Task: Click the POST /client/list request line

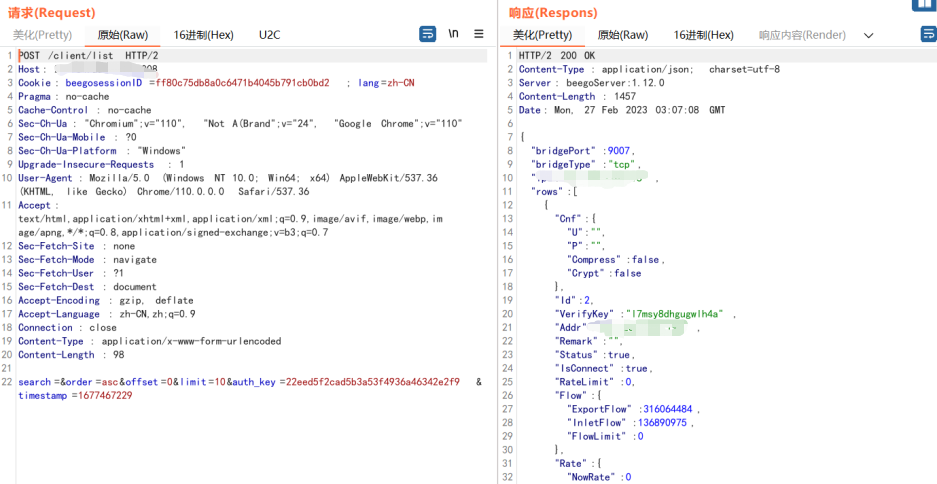Action: (88, 56)
